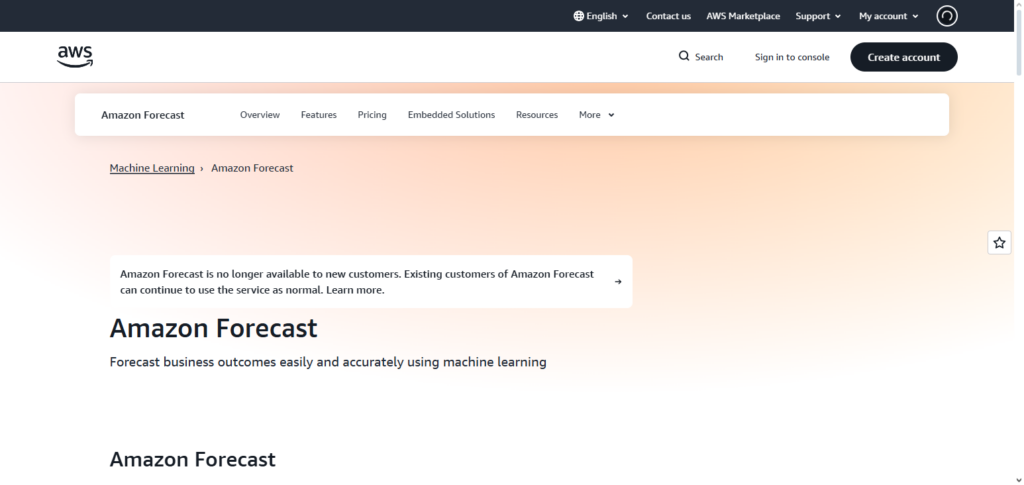Click the Create account button
The width and height of the screenshot is (1024, 485).
(904, 57)
